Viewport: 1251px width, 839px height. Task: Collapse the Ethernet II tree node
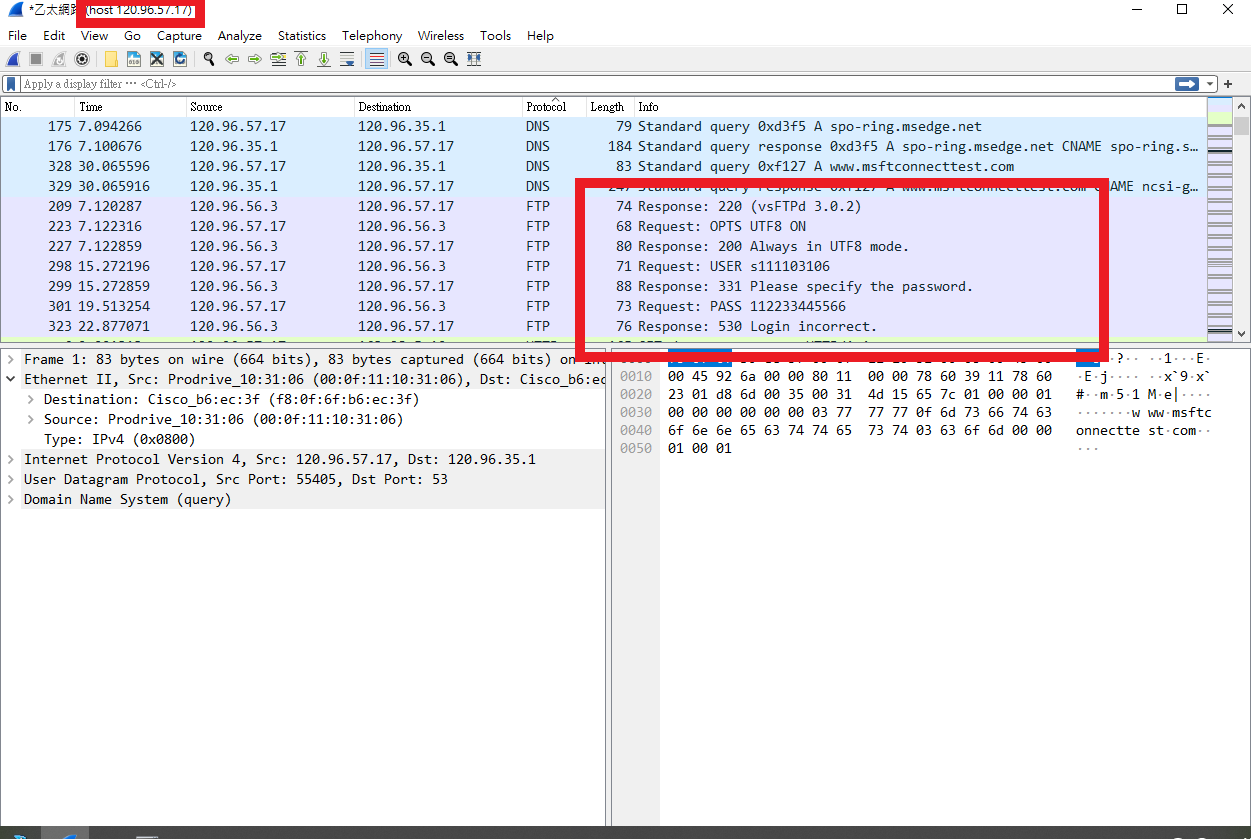10,379
